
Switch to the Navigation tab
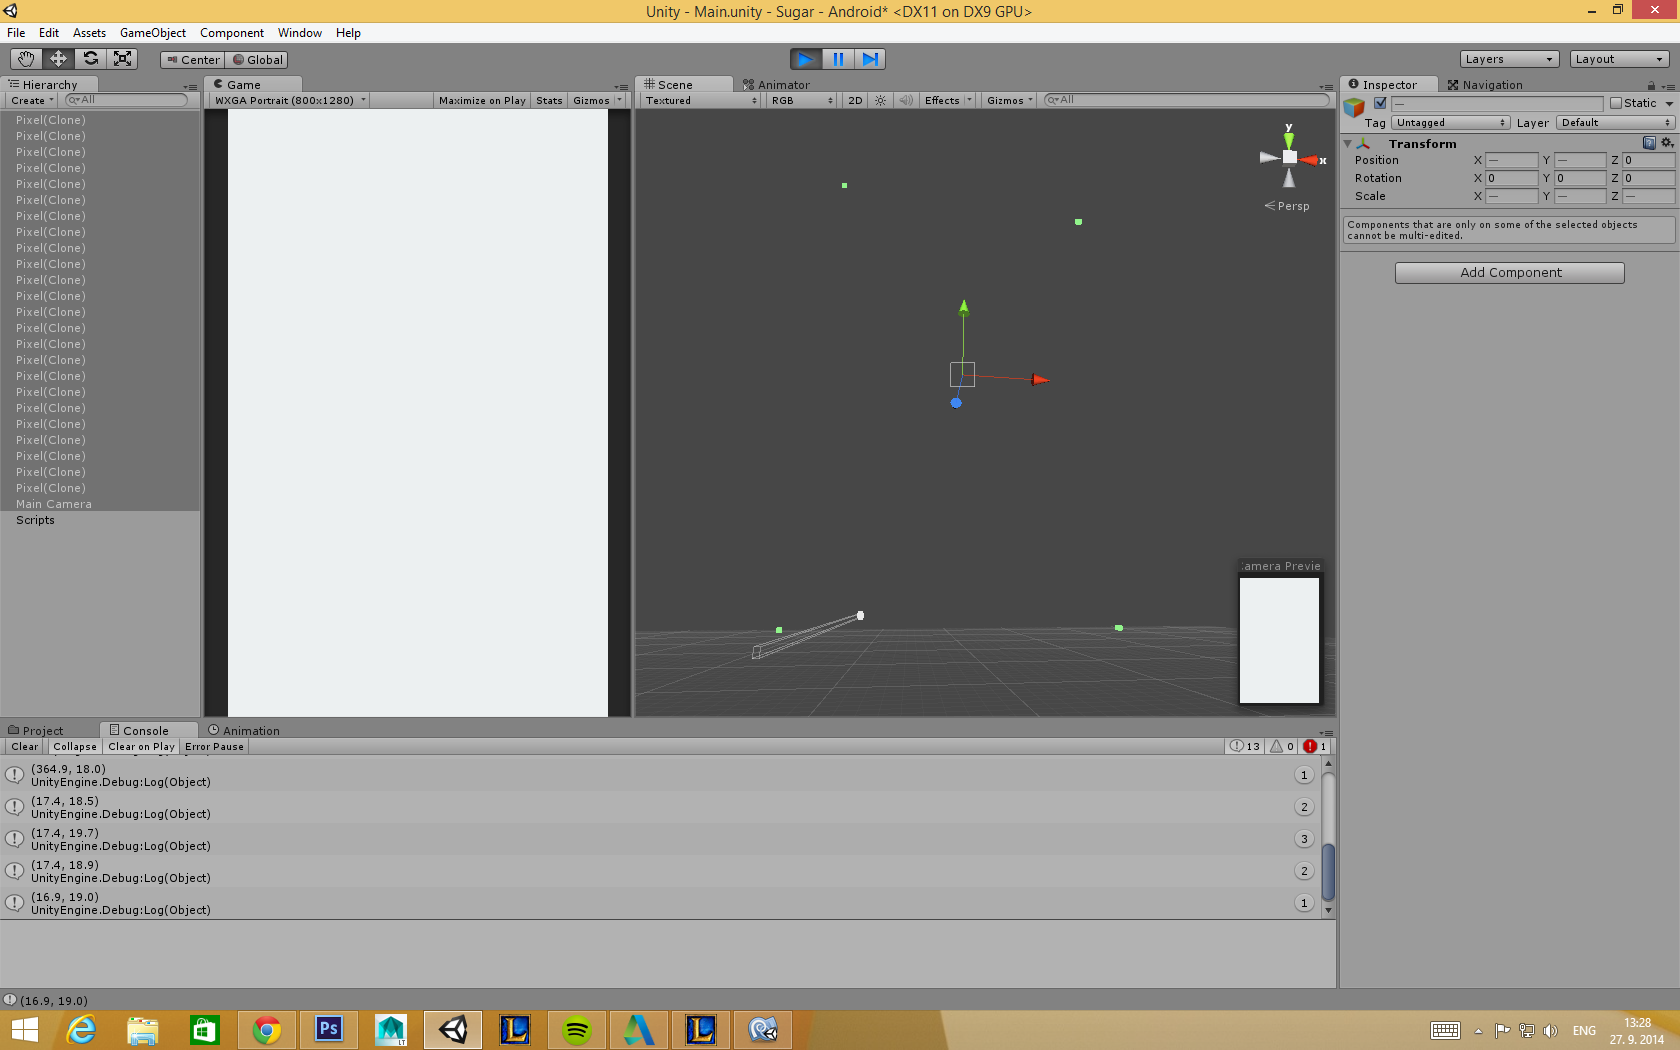(x=1485, y=85)
